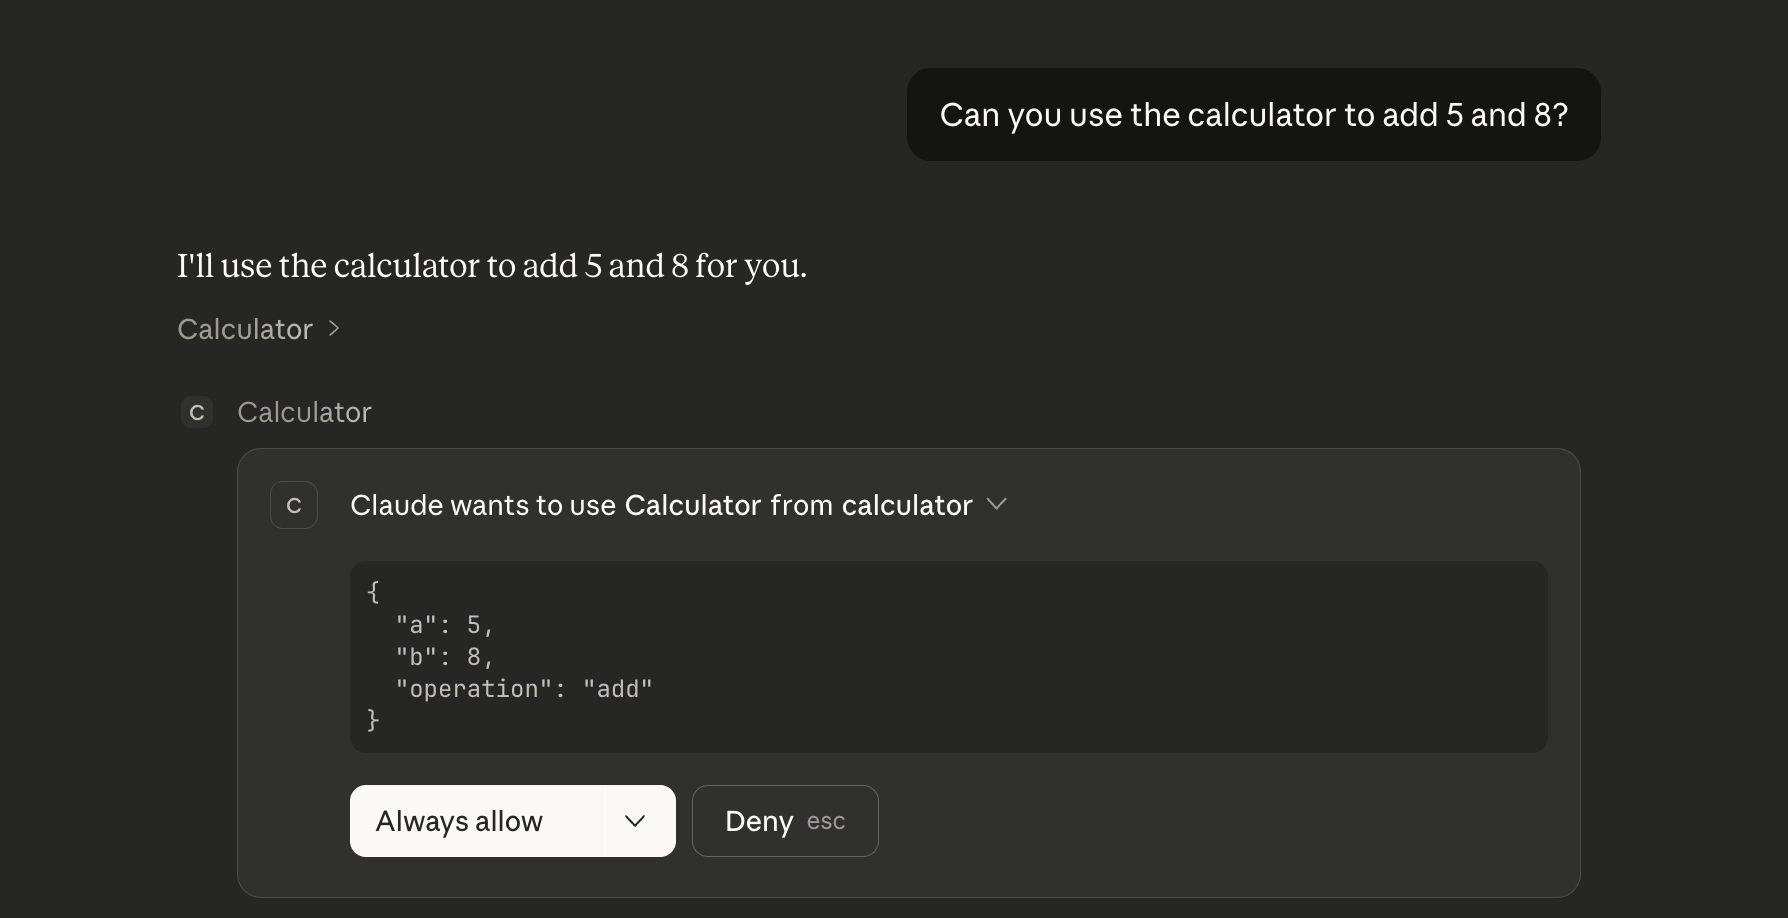Deny the Calculator tool request
This screenshot has width=1788, height=918.
click(x=757, y=821)
